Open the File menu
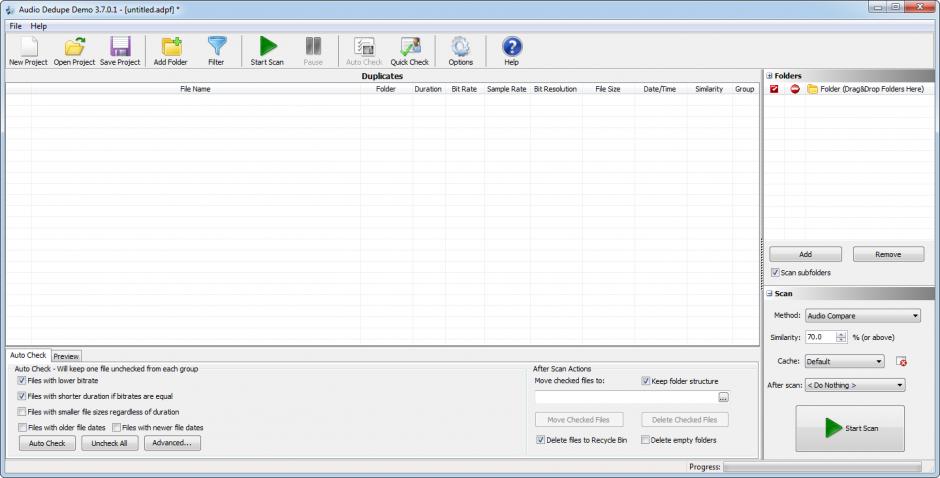This screenshot has height=478, width=940. 16,26
